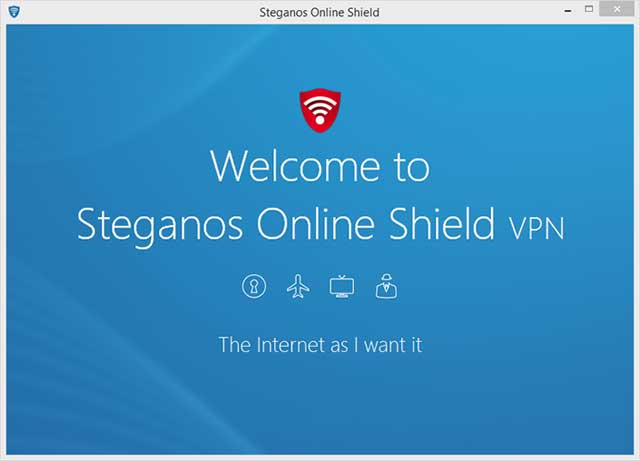Screen dimensions: 640x461
Task: Click the VPN label beside Shield
Action: [x=536, y=229]
